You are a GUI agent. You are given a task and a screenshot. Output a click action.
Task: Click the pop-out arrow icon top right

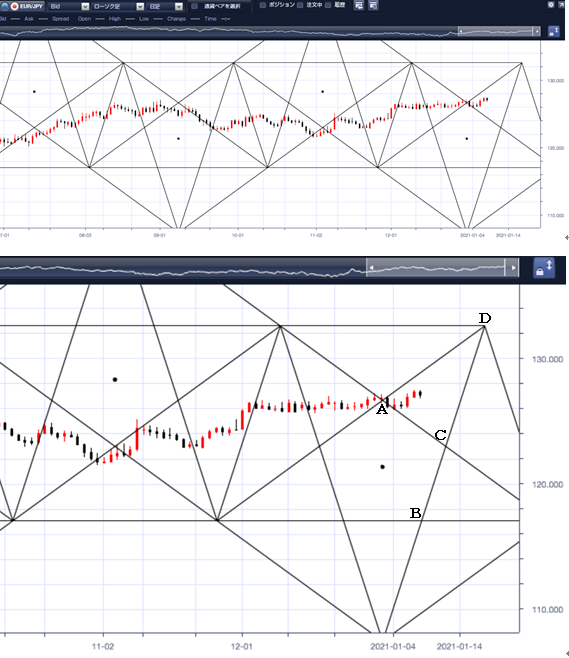click(x=561, y=5)
